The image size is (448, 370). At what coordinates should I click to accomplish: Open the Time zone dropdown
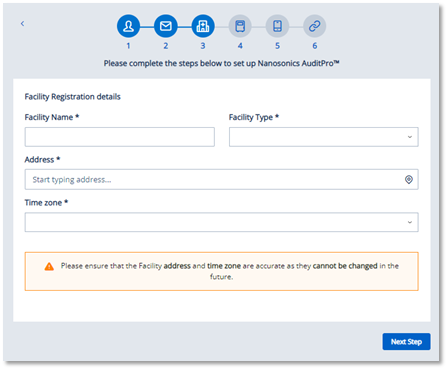(x=221, y=222)
